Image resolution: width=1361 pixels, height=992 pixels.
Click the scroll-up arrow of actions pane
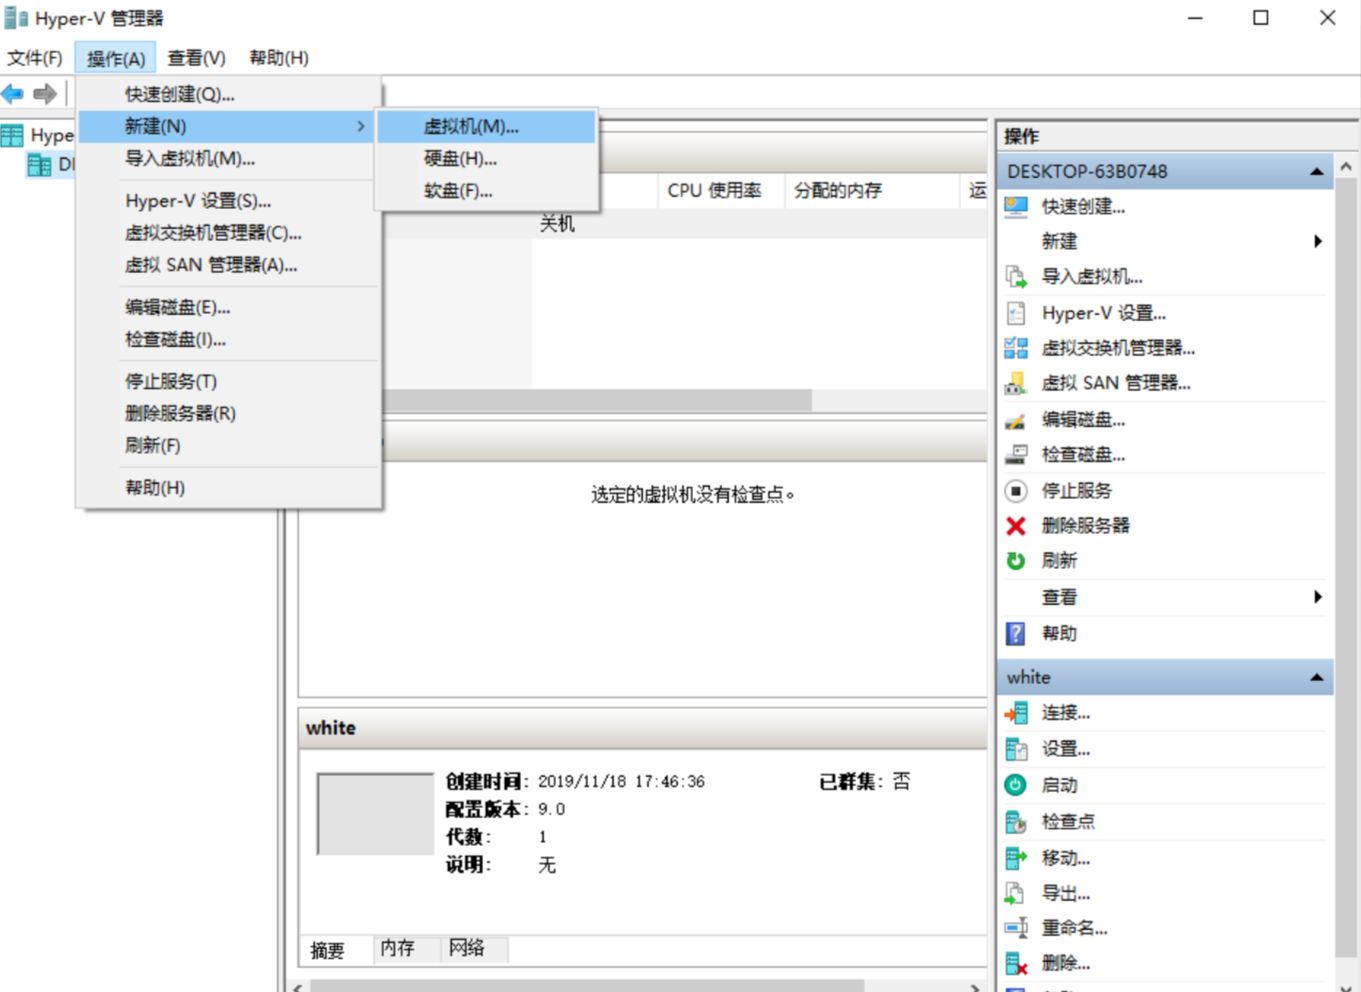point(1346,166)
